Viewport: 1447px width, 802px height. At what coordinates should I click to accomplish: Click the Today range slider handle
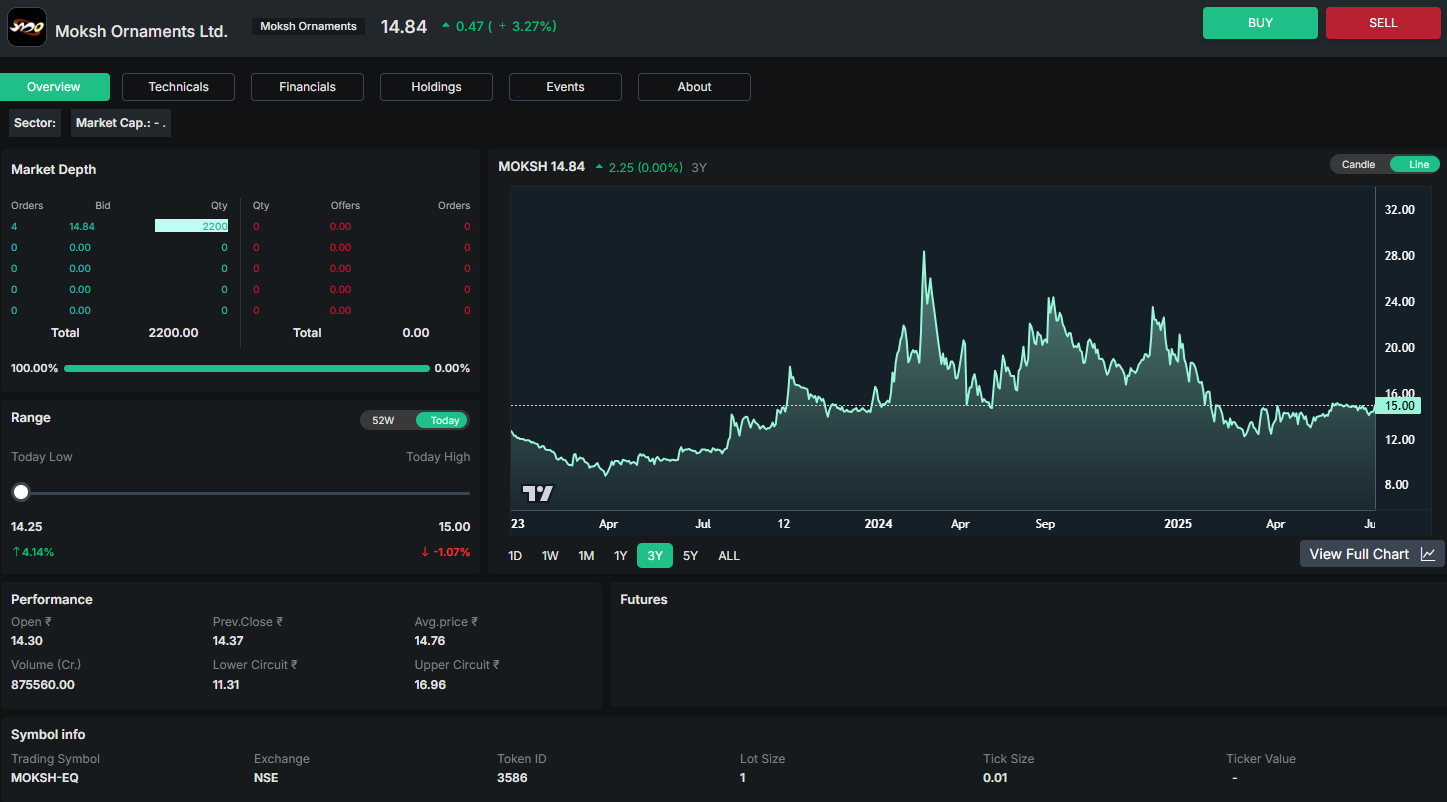pos(21,492)
